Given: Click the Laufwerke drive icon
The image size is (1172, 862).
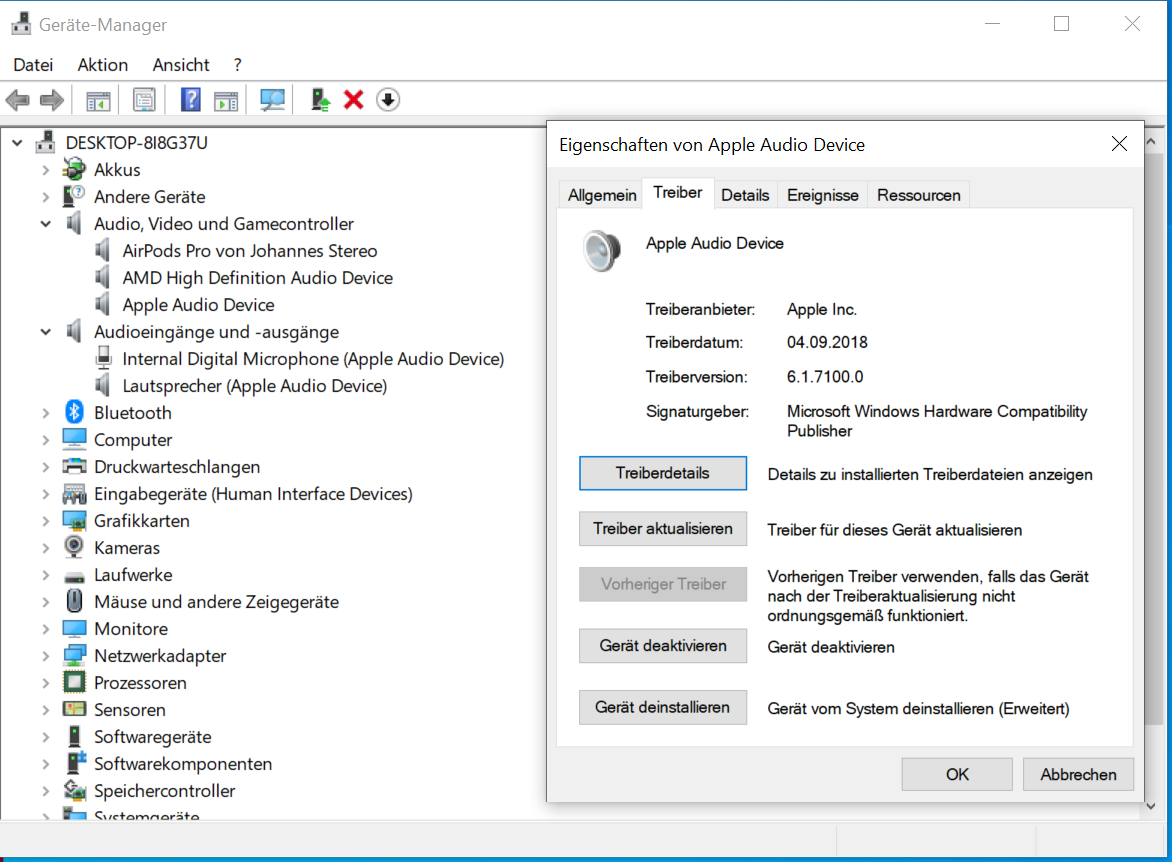Looking at the screenshot, I should 74,576.
